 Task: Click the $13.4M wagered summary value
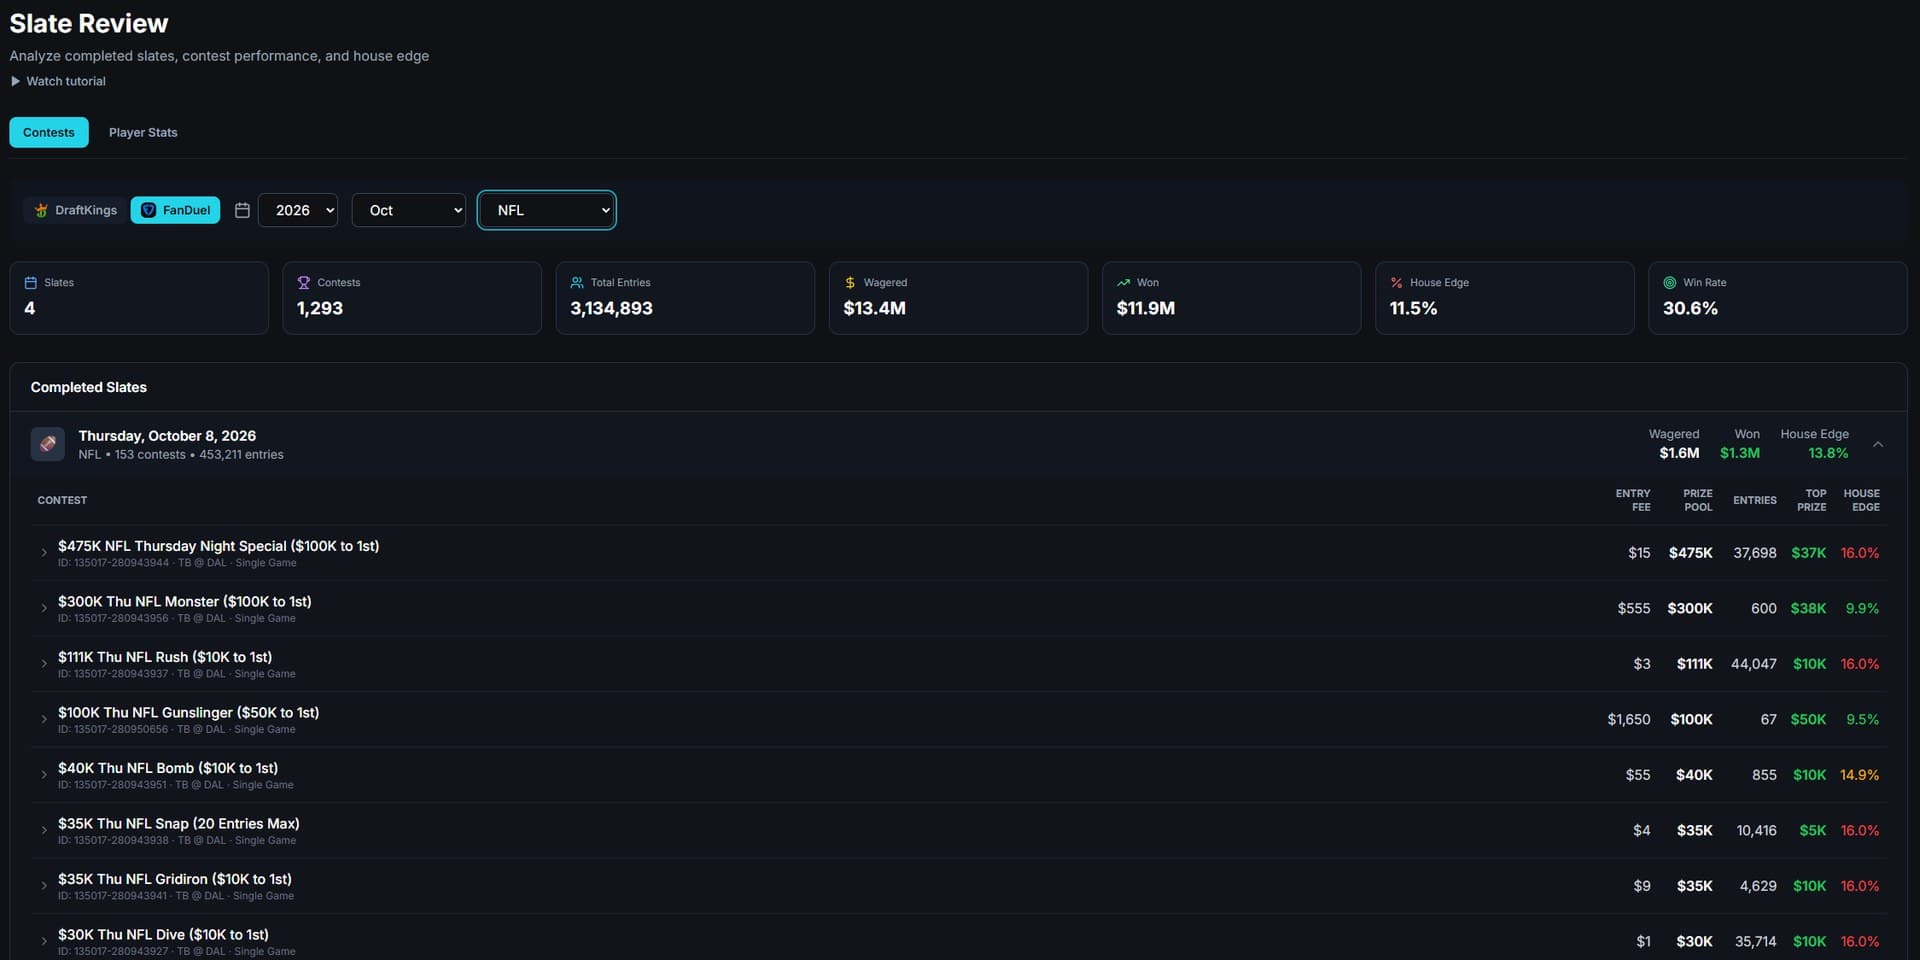click(874, 308)
